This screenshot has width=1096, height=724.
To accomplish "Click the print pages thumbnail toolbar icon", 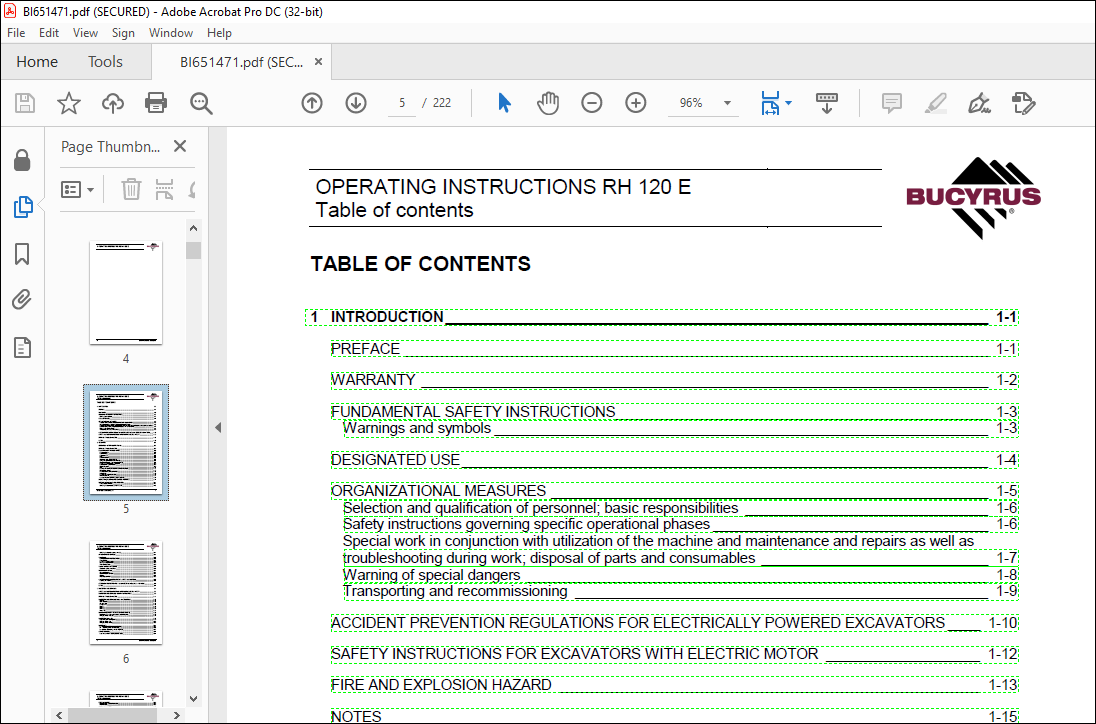I will coord(164,189).
